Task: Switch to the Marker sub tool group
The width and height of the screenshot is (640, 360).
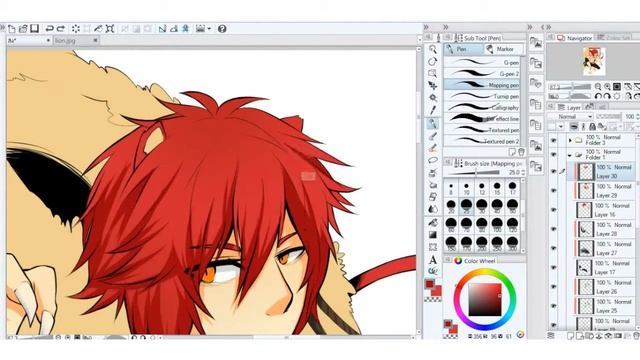Action: pos(503,49)
